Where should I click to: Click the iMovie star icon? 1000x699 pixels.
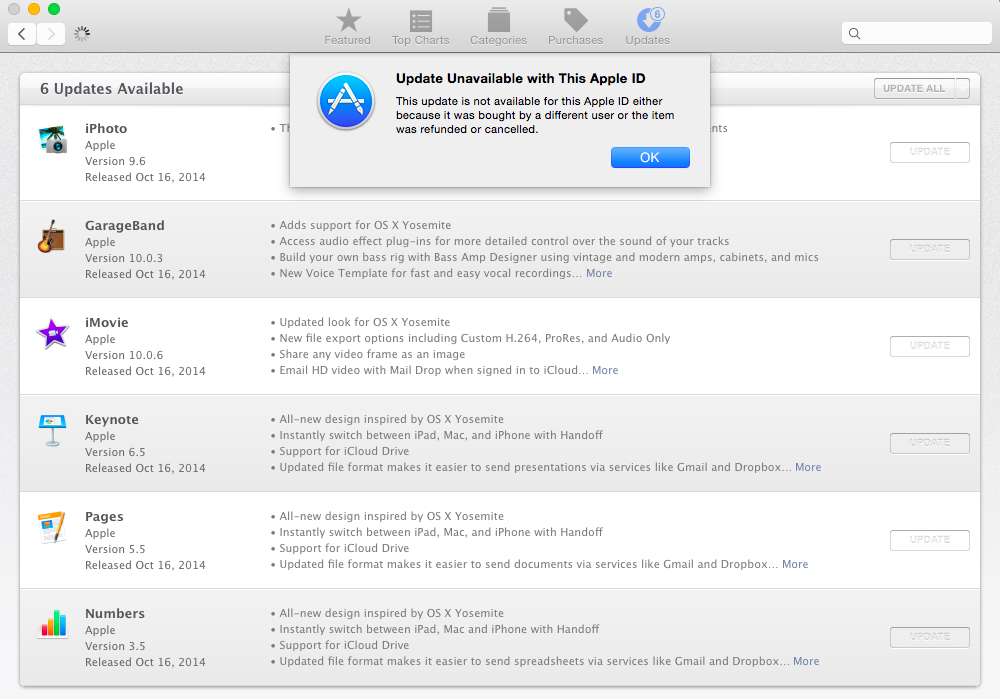pyautogui.click(x=52, y=334)
